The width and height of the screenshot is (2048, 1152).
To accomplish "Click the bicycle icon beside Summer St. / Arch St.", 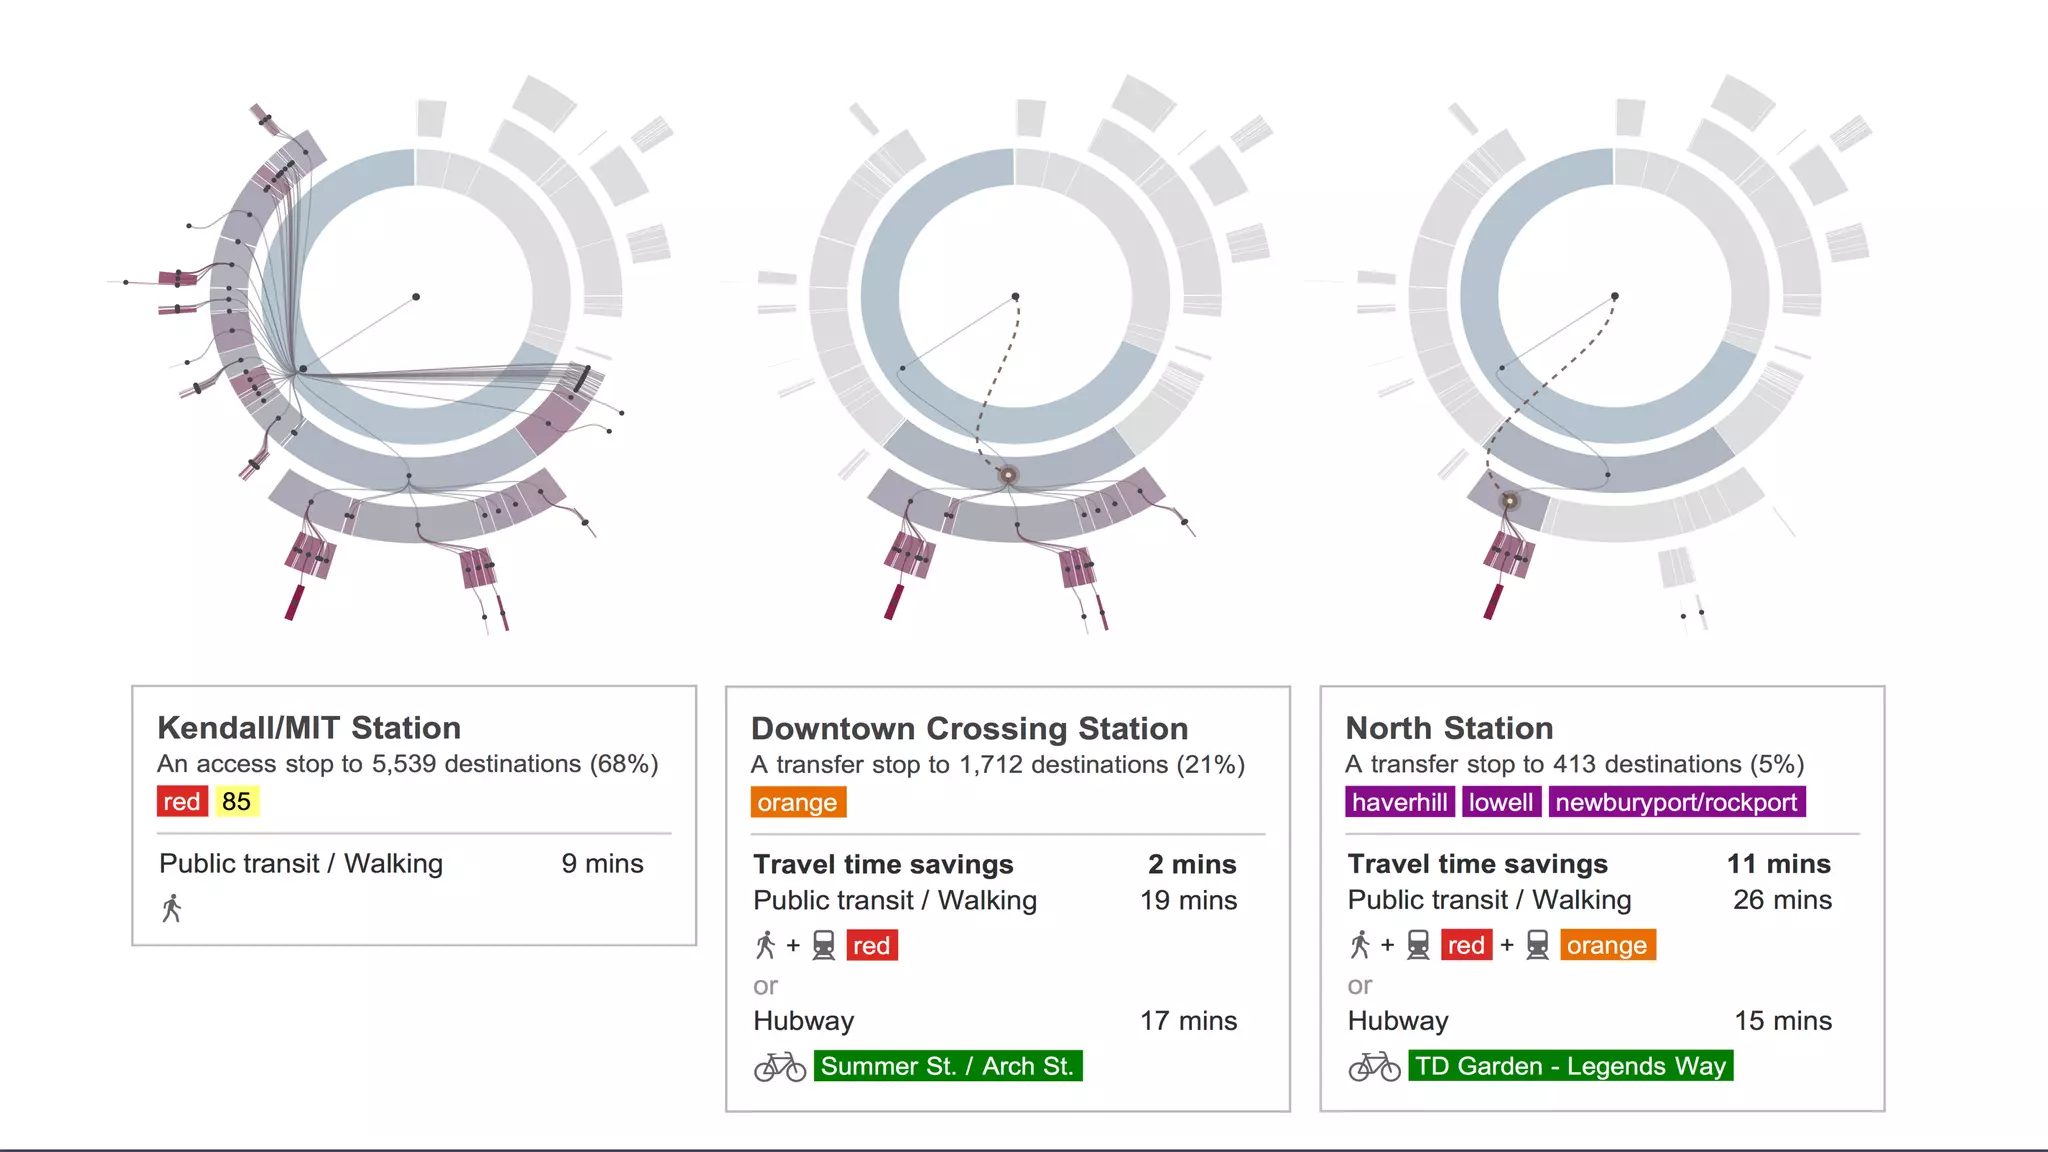I will pyautogui.click(x=780, y=1066).
